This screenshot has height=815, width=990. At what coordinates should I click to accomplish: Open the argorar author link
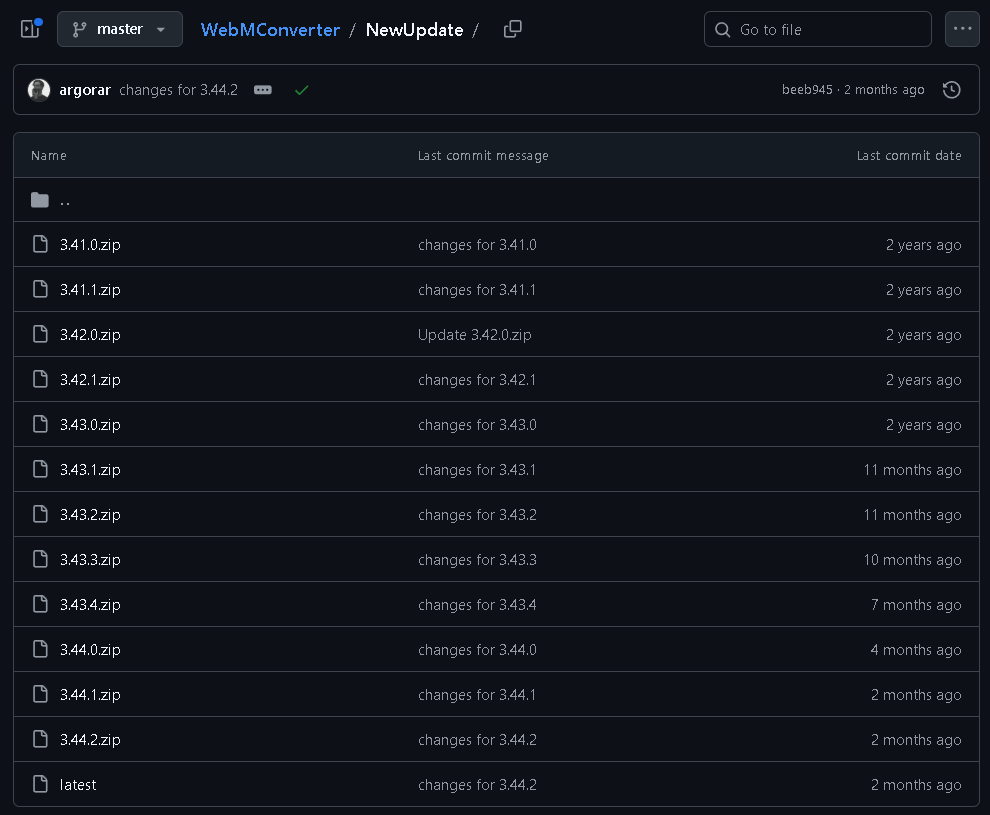[x=85, y=90]
